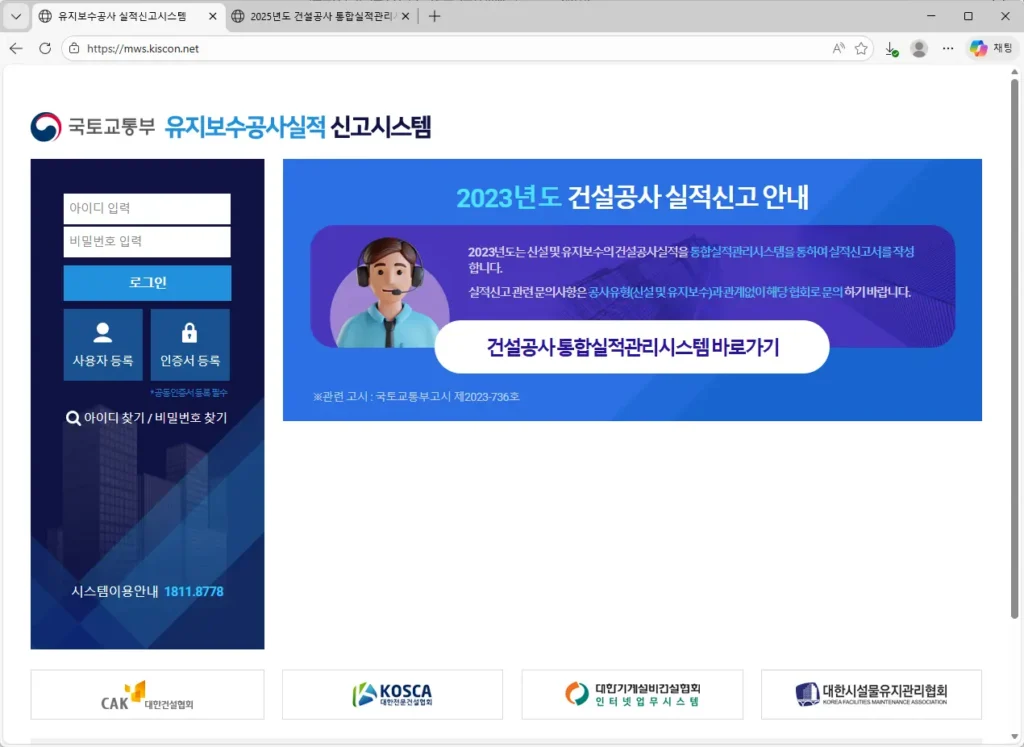Image resolution: width=1024 pixels, height=747 pixels.
Task: Open a new browser tab
Action: tap(434, 16)
